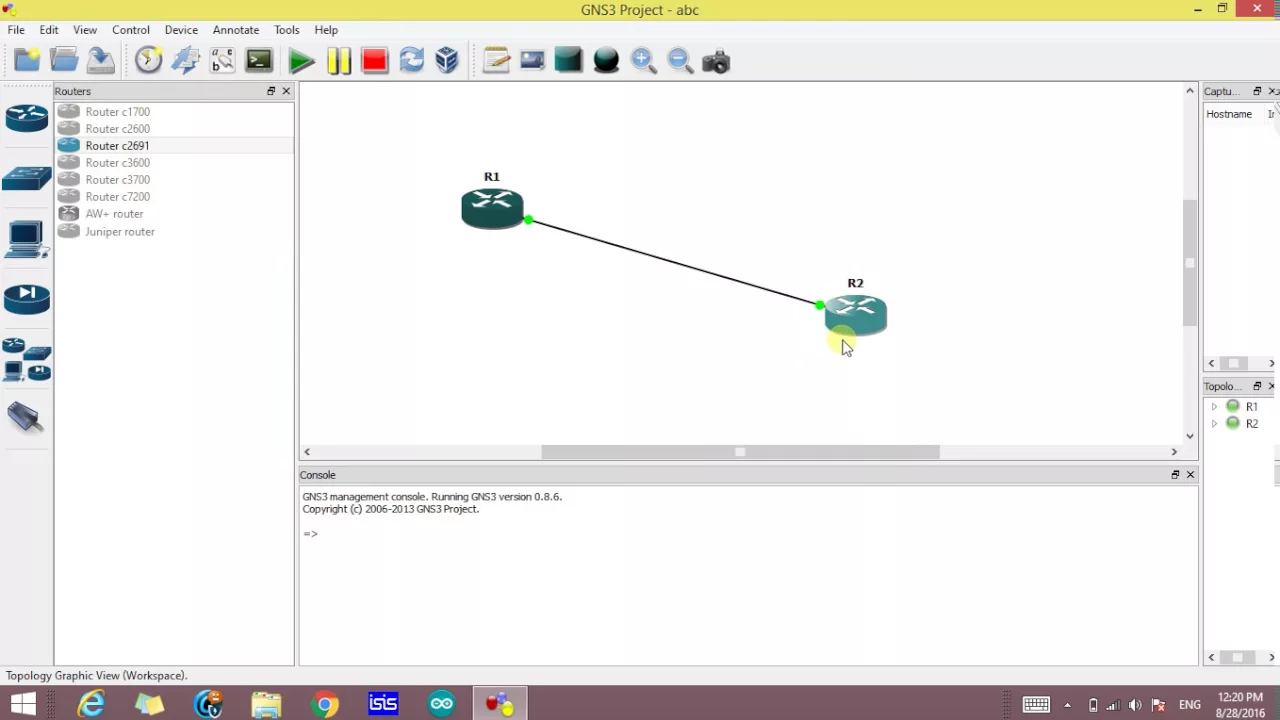Open console to all devices icon

[259, 61]
